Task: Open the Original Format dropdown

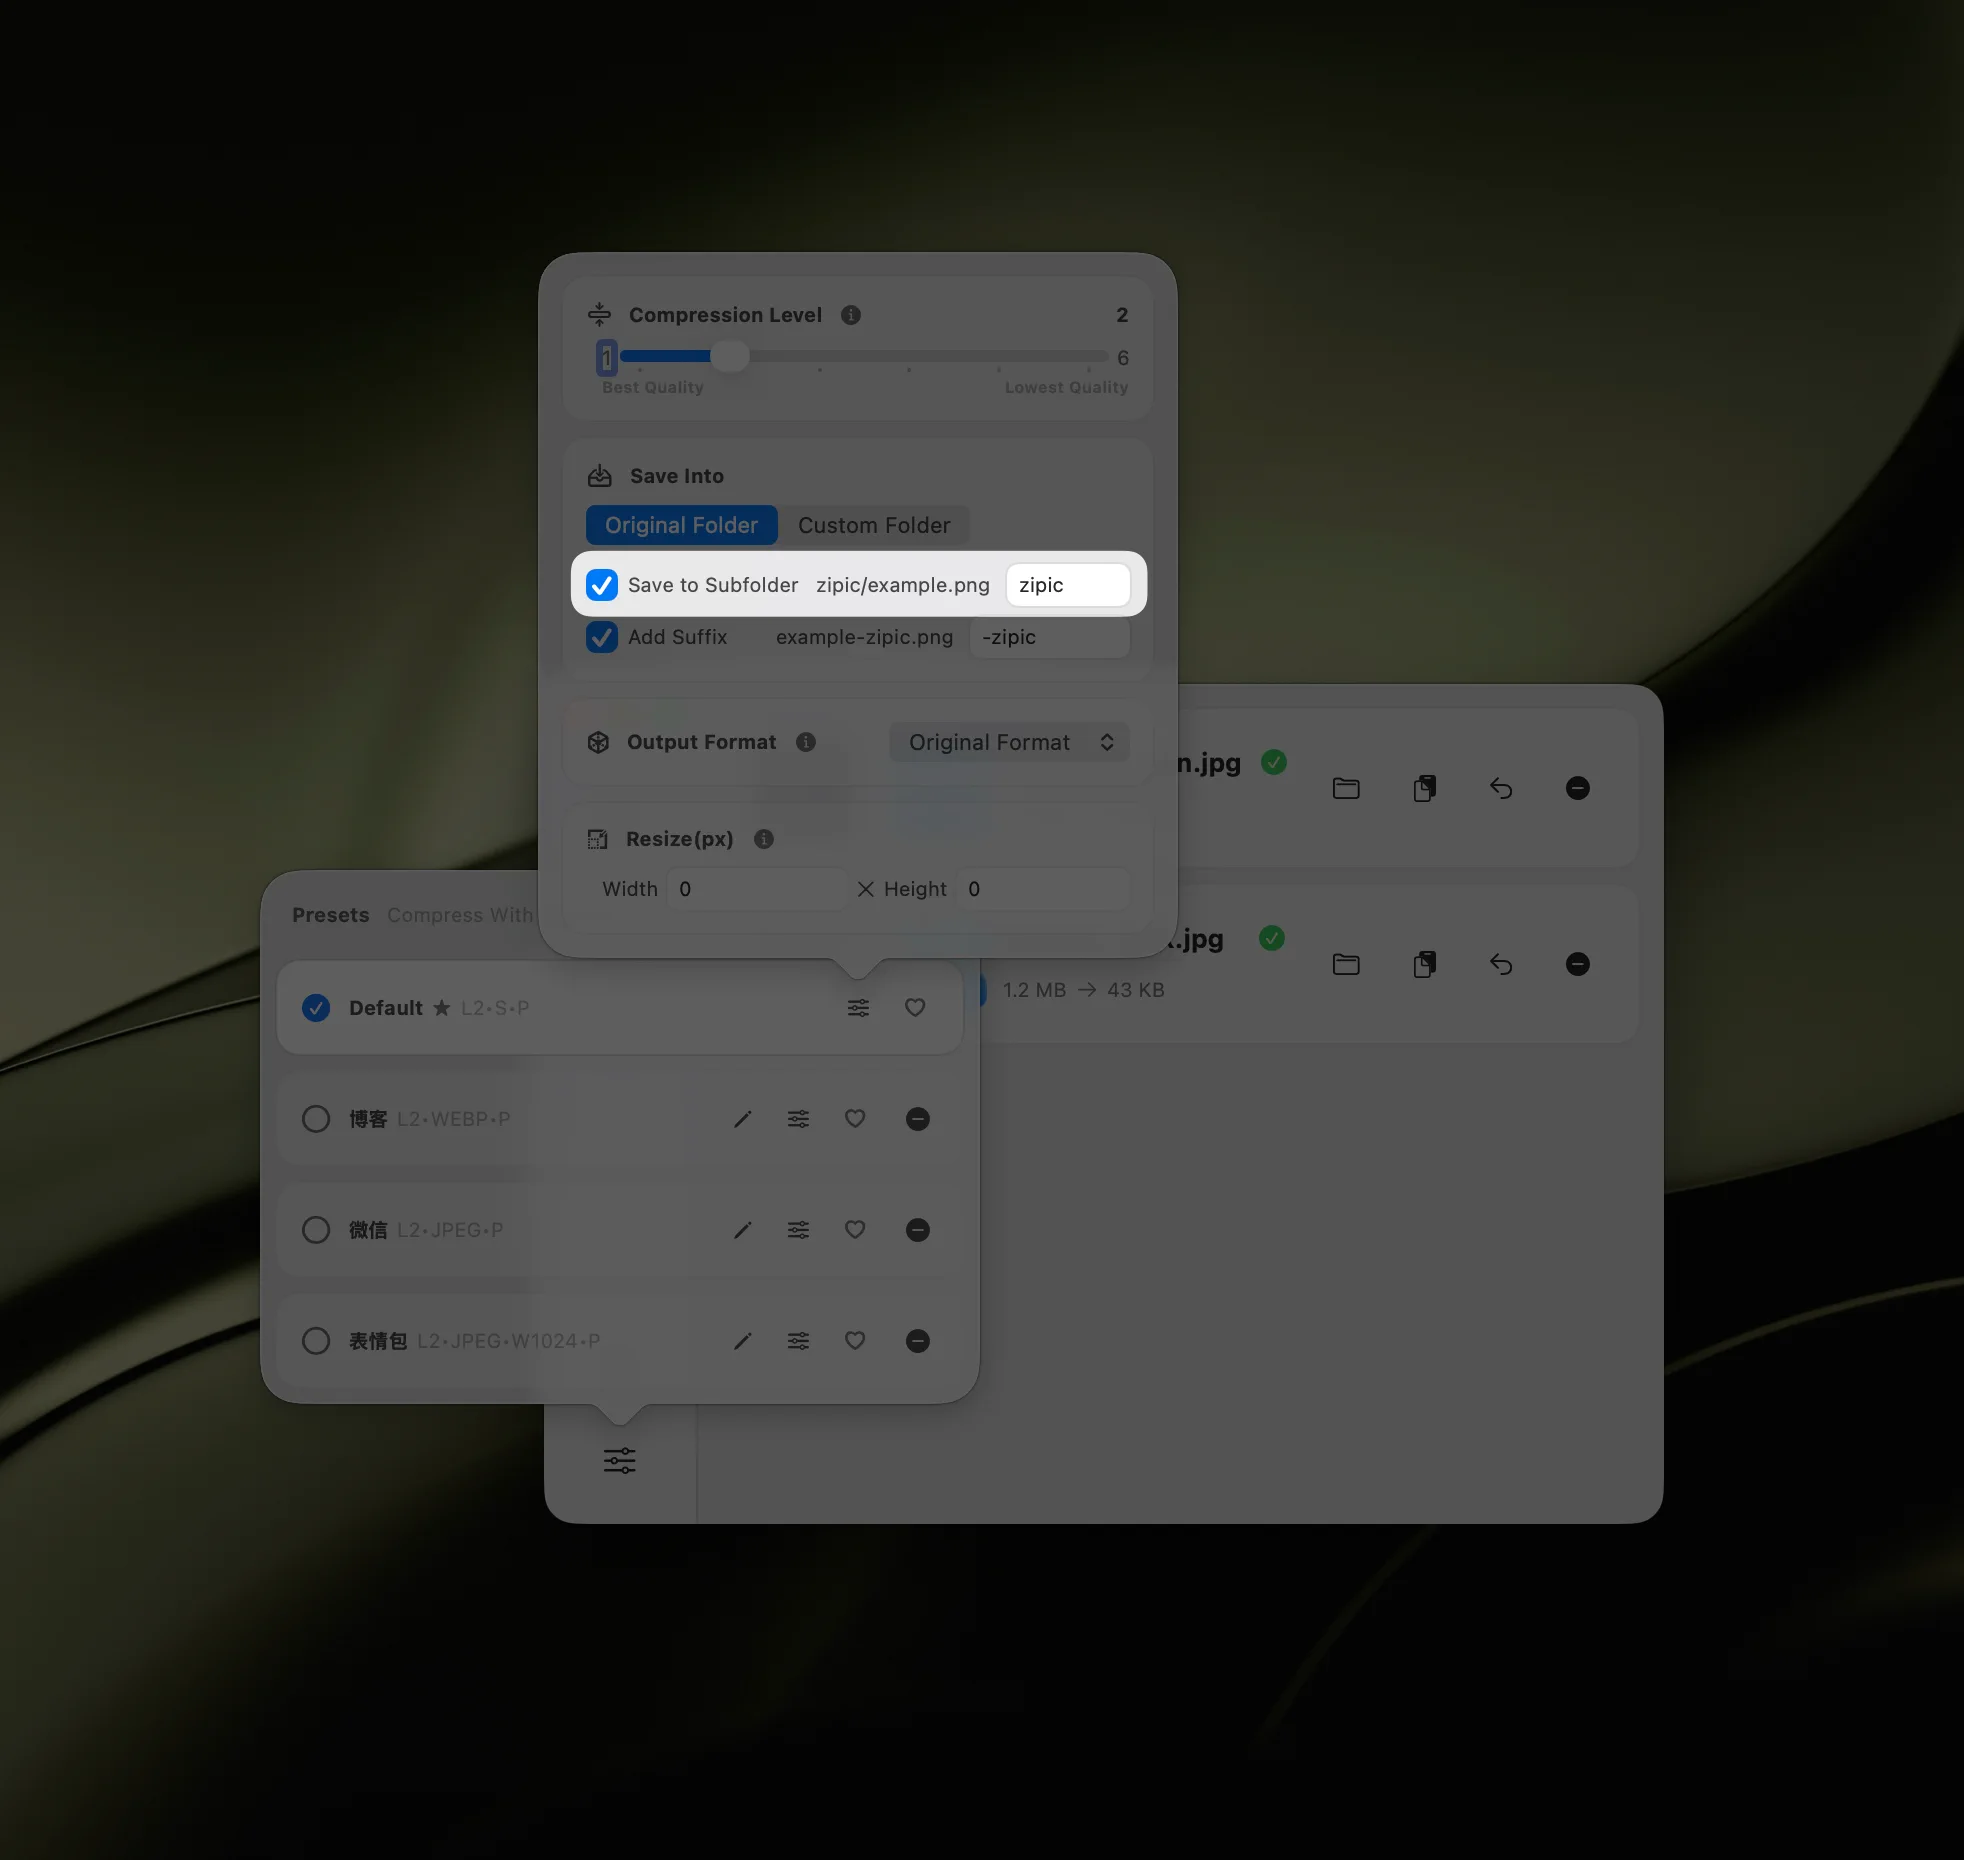Action: coord(1009,742)
